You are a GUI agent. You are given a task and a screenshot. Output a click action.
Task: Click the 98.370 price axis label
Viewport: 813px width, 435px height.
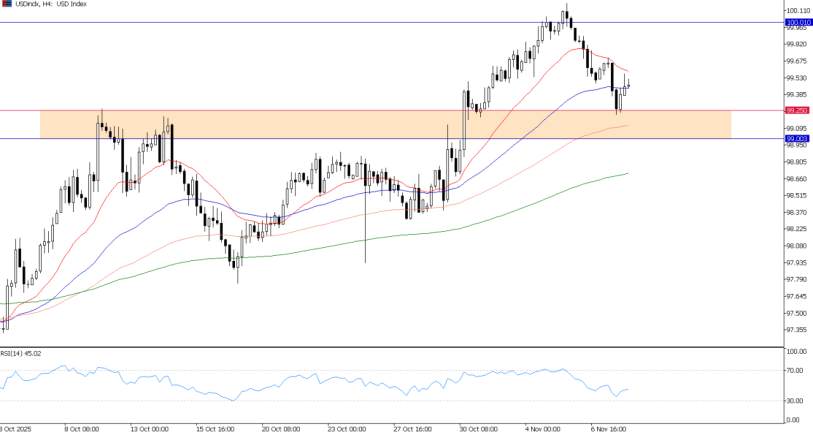pyautogui.click(x=797, y=212)
